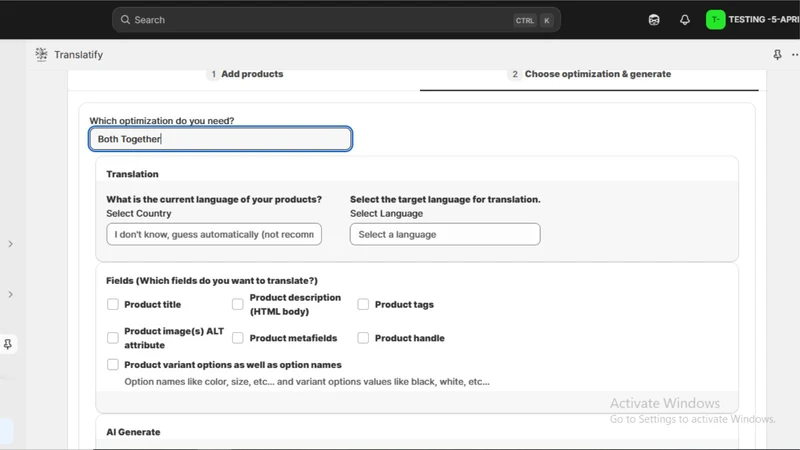800x450 pixels.
Task: Open the Select Country dropdown
Action: [214, 234]
